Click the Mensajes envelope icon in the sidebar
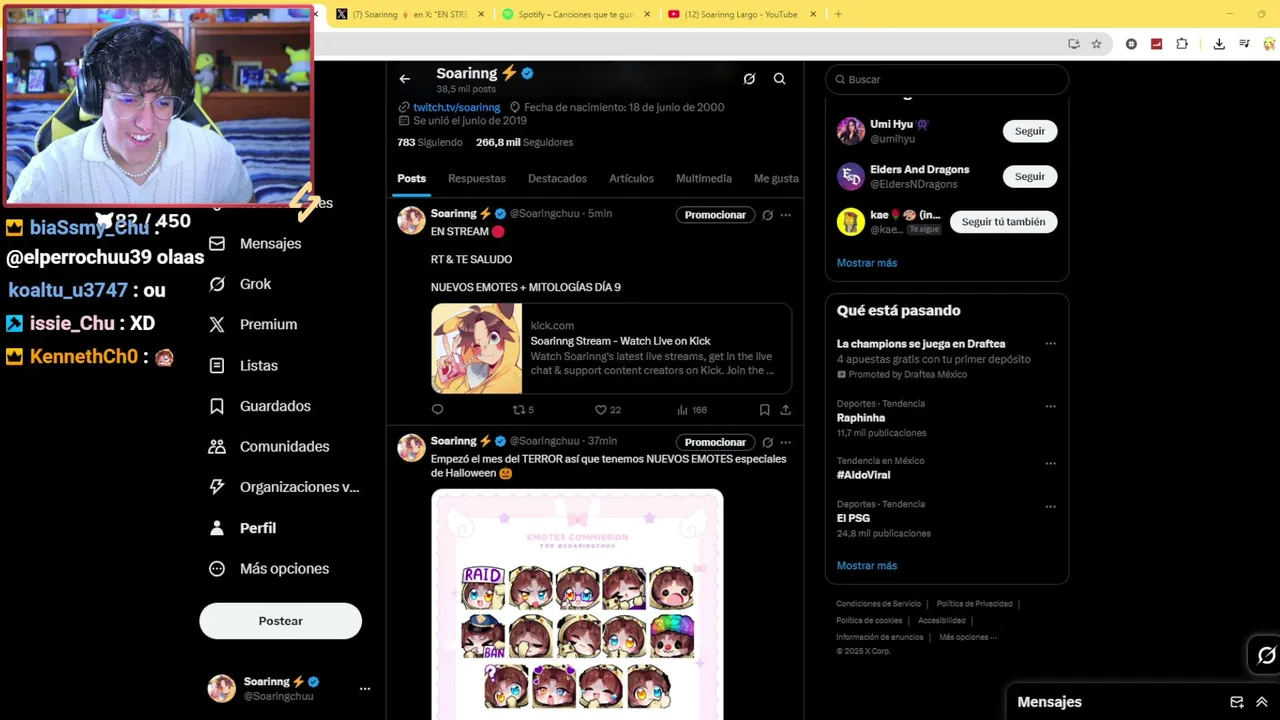 217,243
